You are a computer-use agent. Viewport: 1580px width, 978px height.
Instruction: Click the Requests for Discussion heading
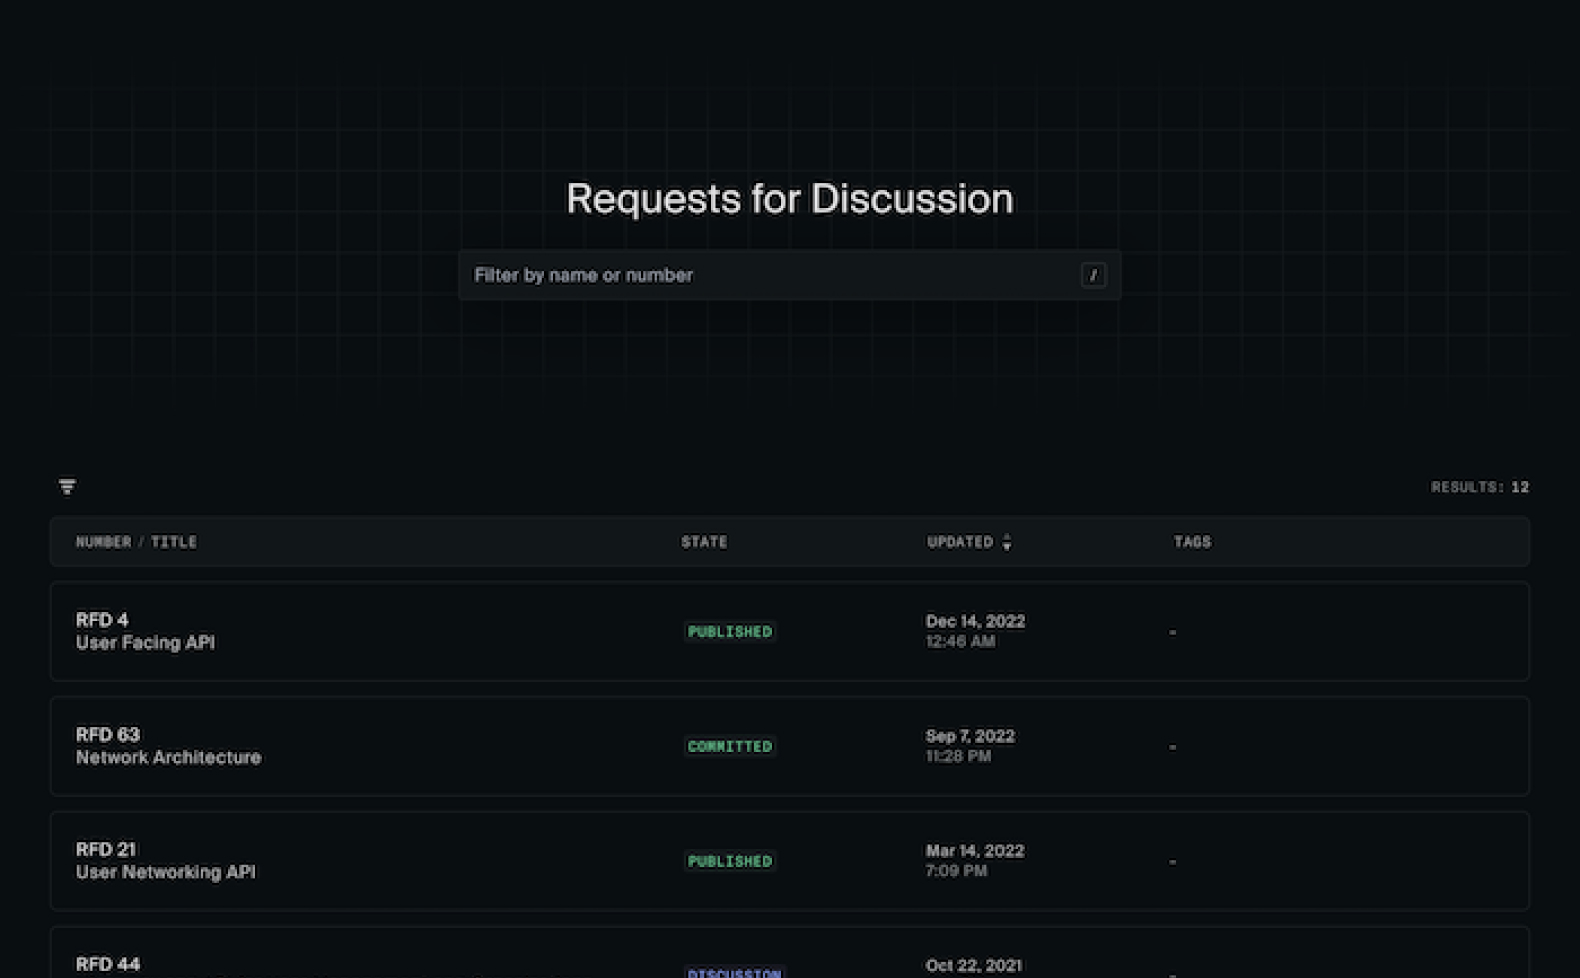(x=789, y=199)
